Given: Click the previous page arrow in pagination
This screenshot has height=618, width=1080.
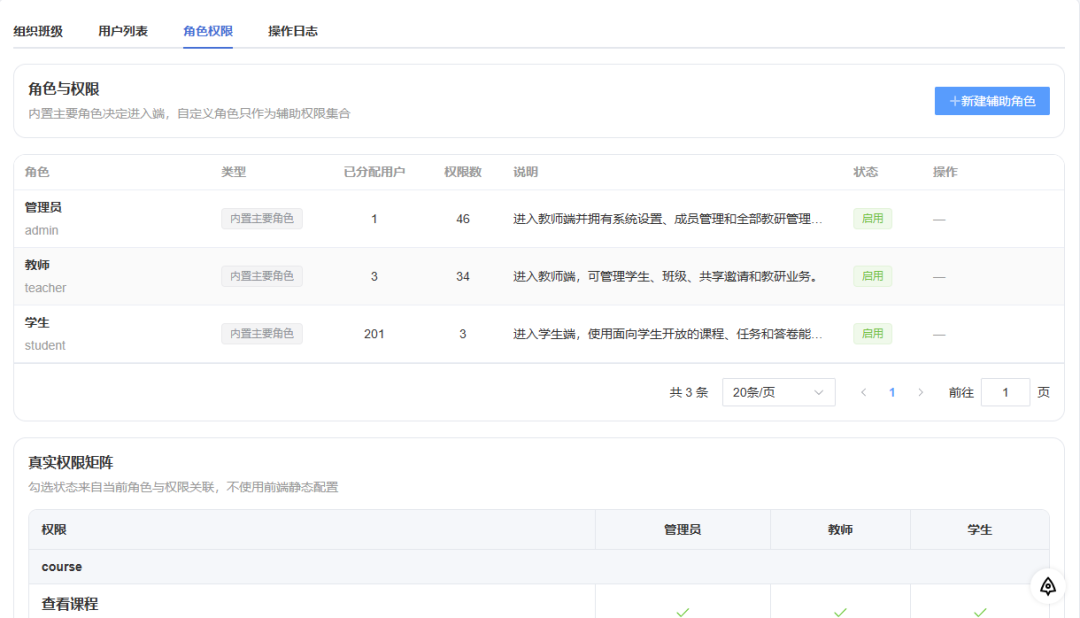Looking at the screenshot, I should click(x=863, y=393).
